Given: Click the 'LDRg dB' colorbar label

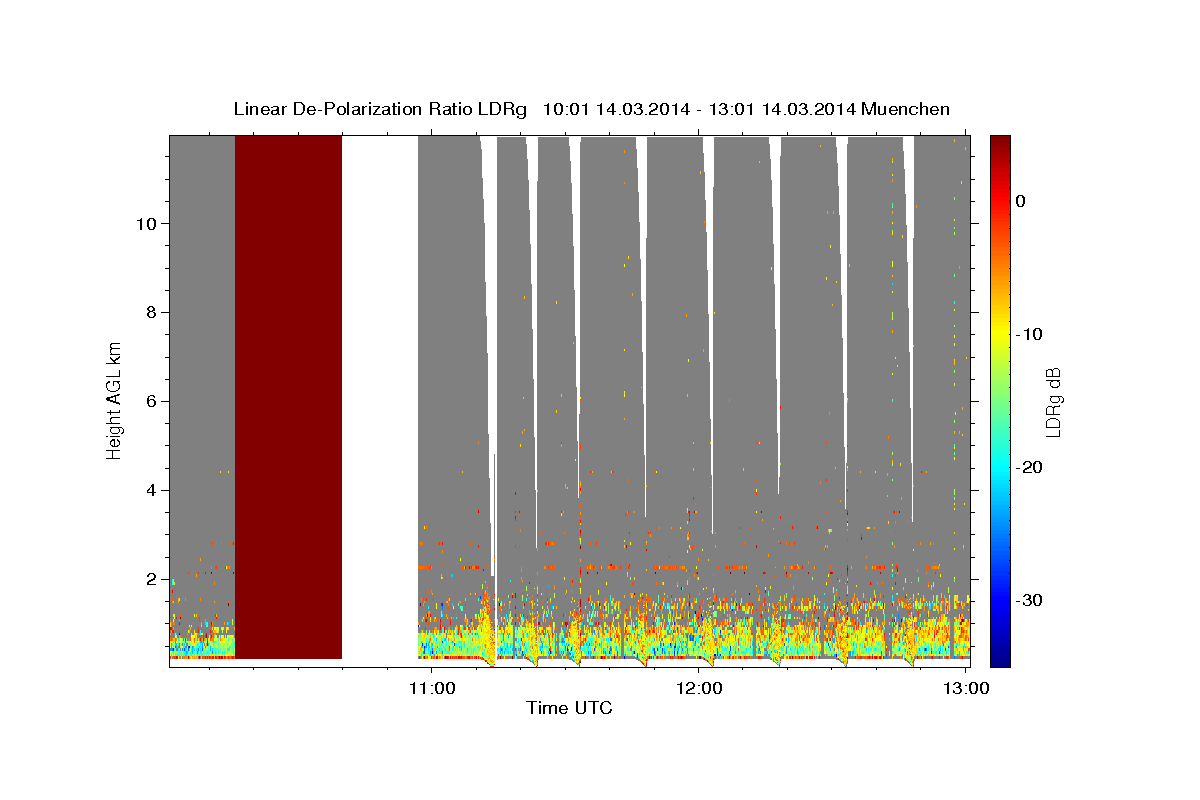Looking at the screenshot, I should pyautogui.click(x=1053, y=402).
